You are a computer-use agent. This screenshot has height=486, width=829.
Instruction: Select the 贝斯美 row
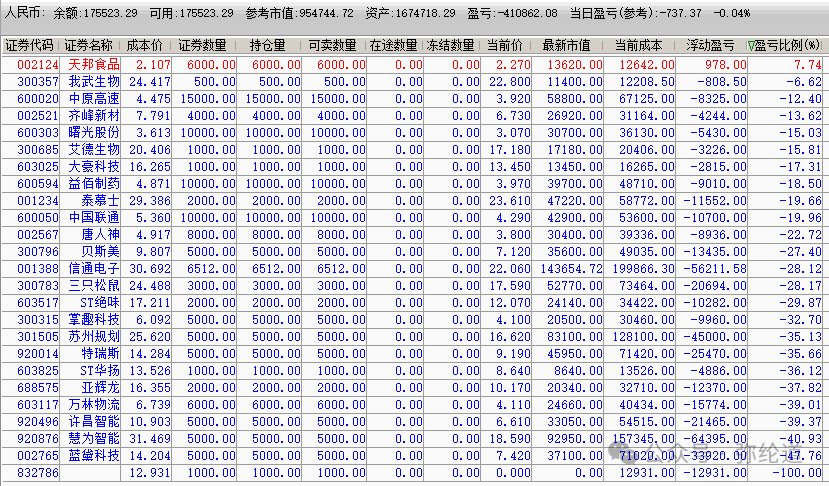(x=412, y=251)
